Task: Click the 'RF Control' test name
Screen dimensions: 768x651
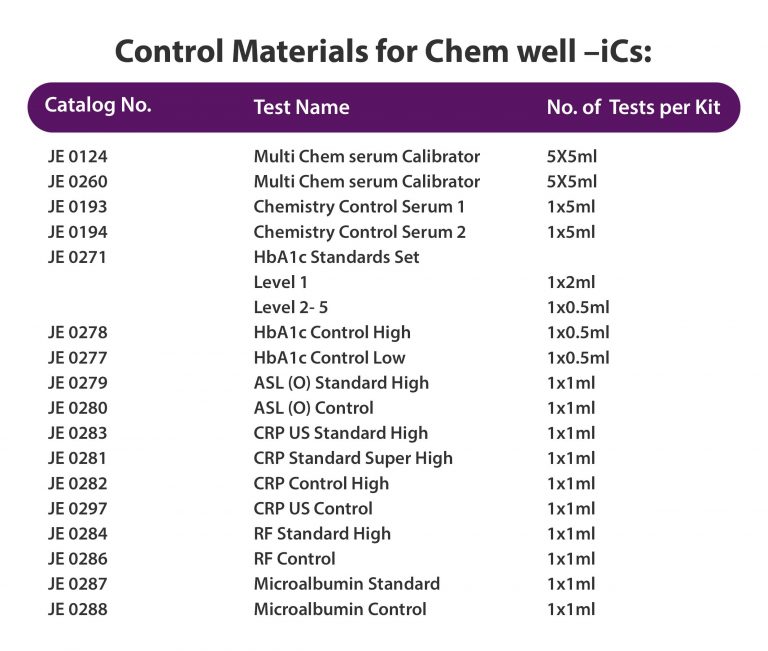Action: pos(294,558)
